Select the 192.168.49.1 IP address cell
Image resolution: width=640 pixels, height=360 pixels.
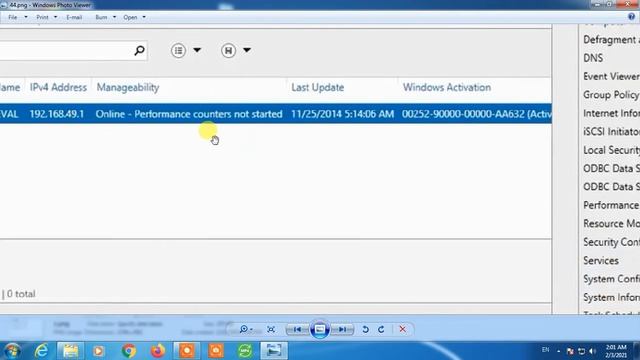[x=57, y=114]
